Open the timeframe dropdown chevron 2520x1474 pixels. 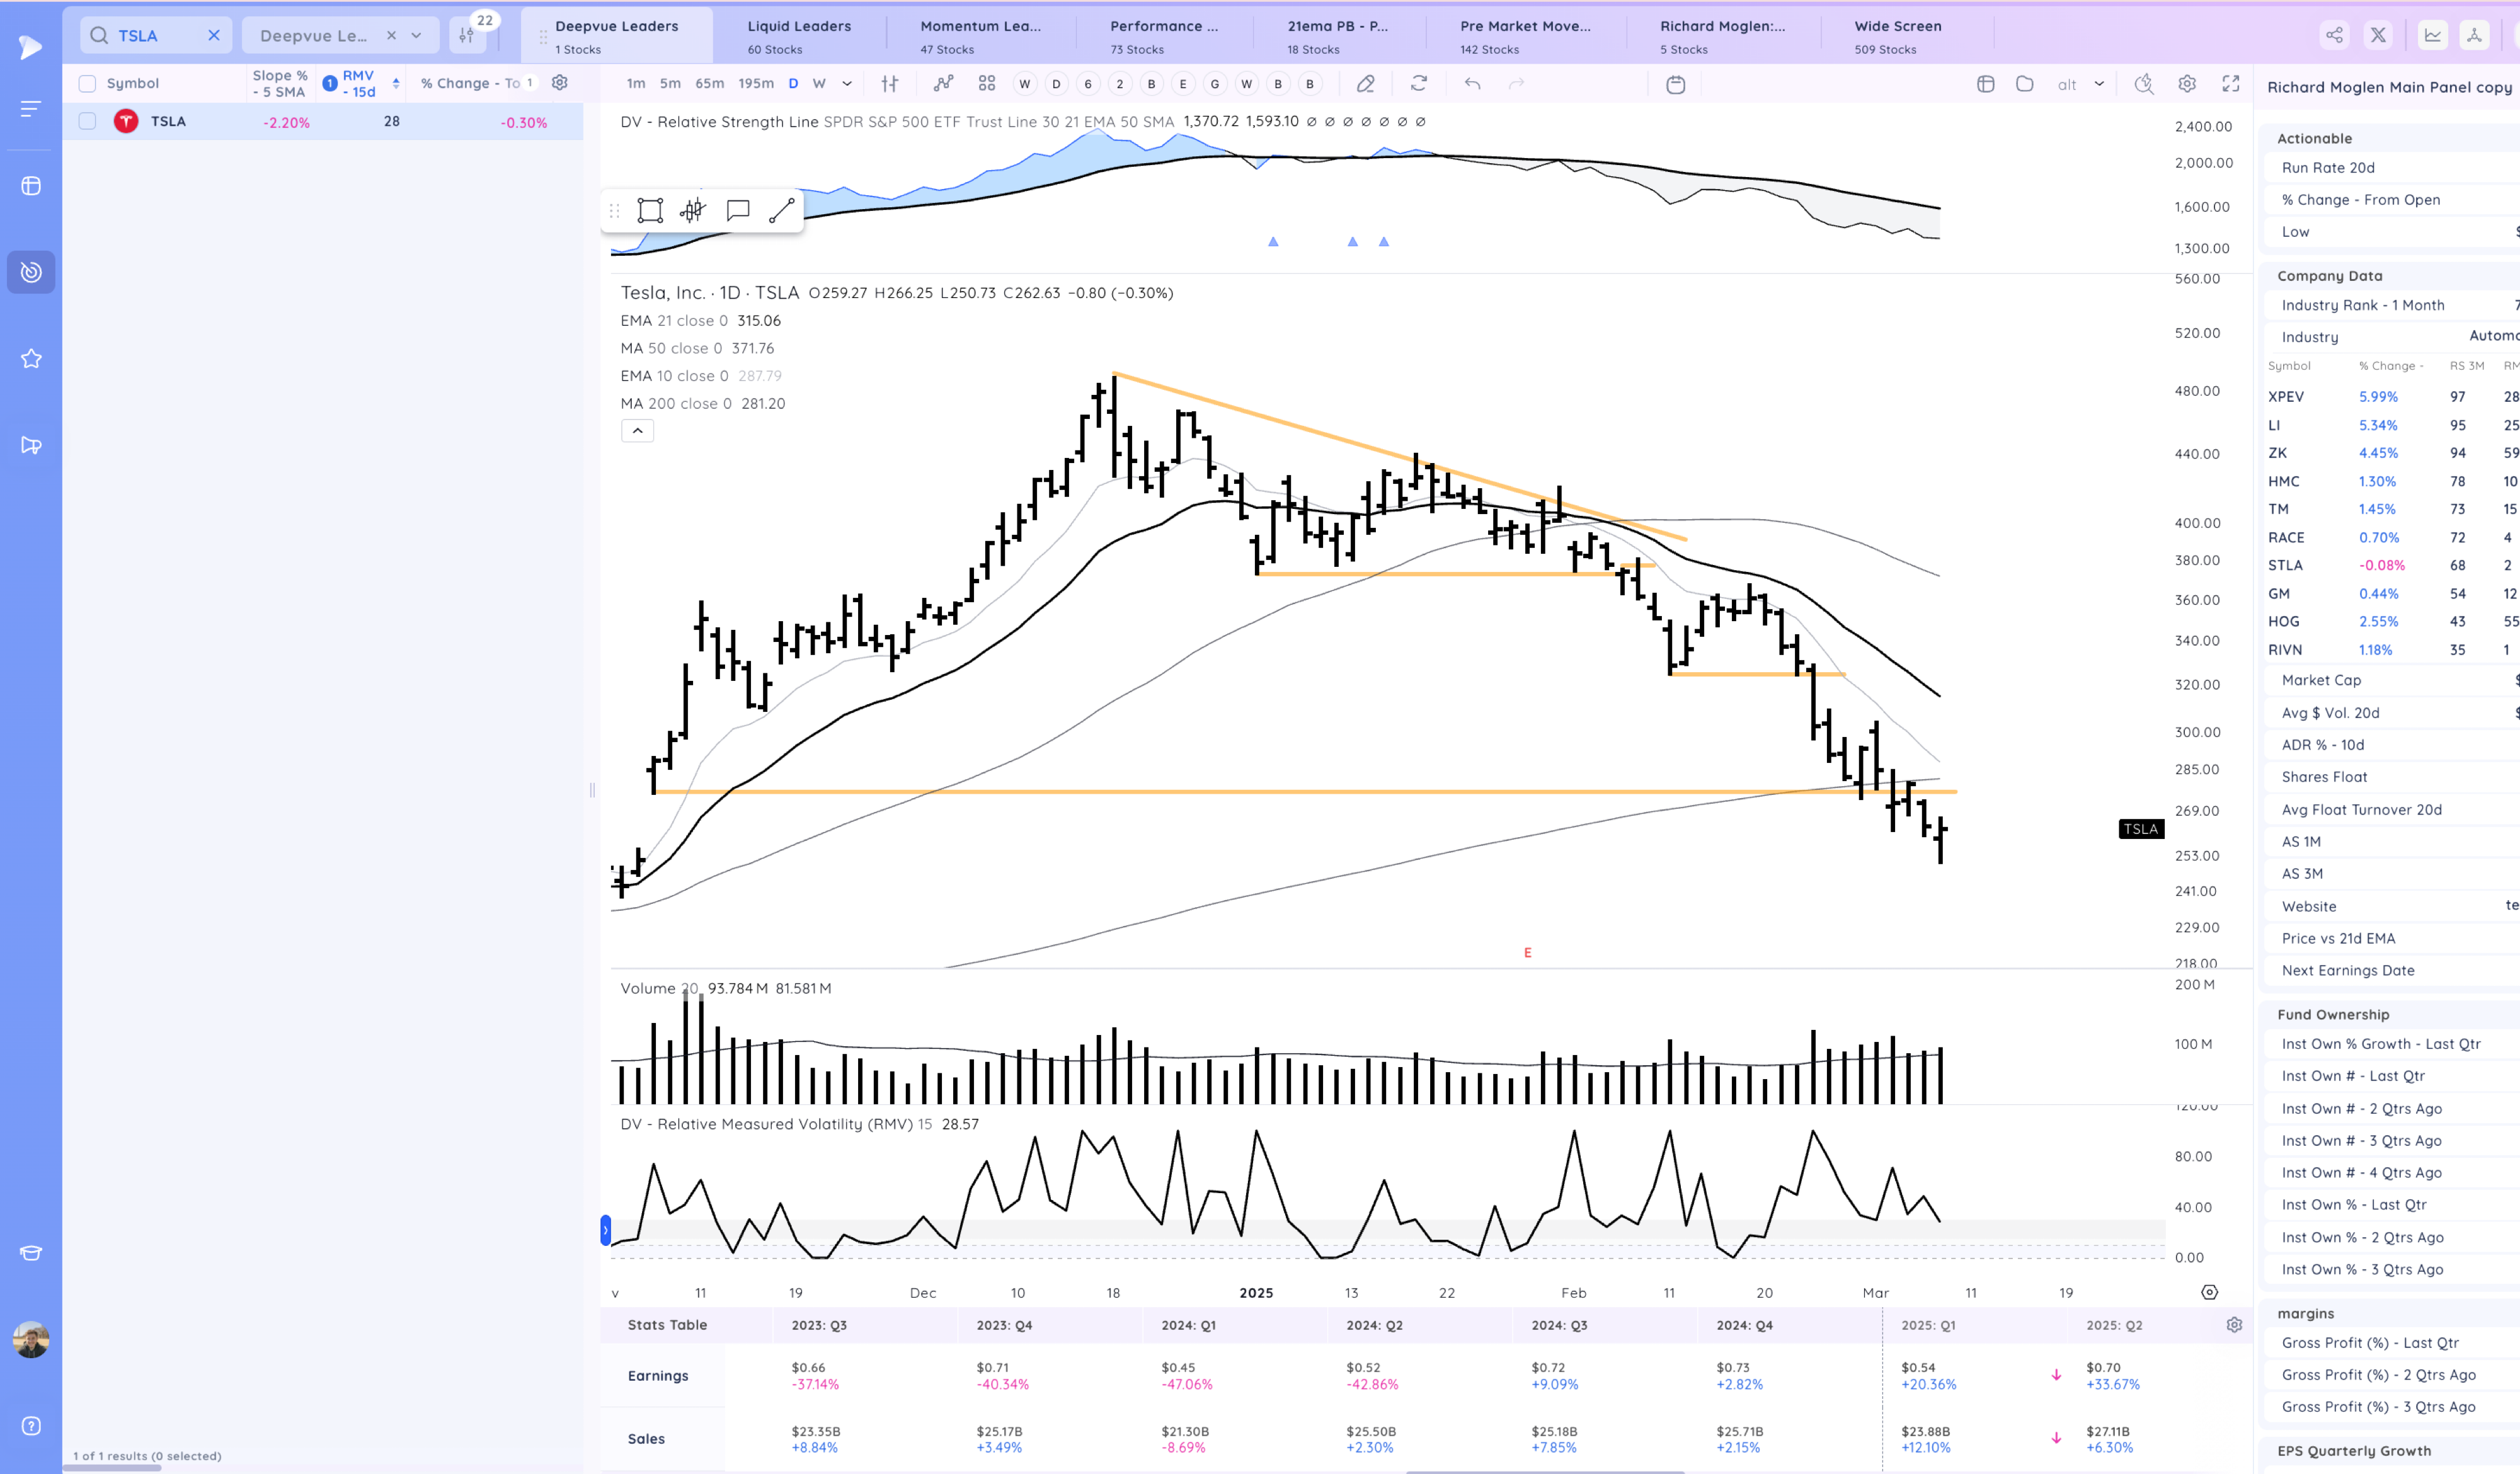[x=847, y=84]
